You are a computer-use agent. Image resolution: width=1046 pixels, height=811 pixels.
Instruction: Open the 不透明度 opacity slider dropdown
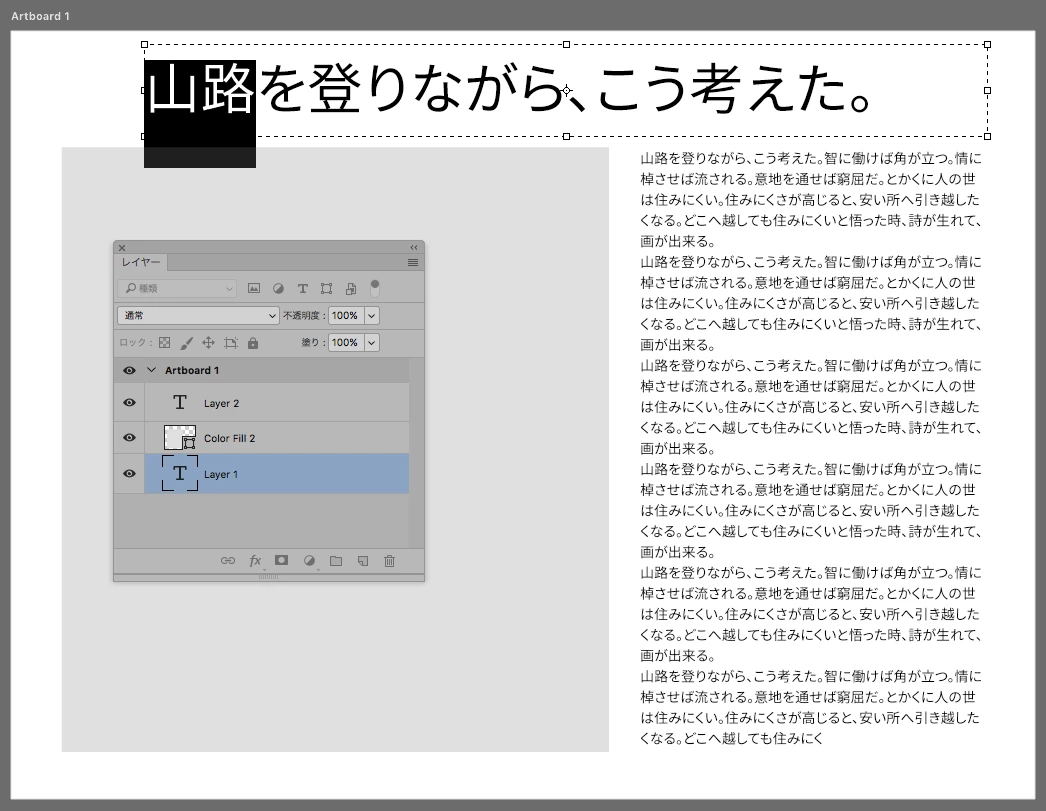click(372, 315)
